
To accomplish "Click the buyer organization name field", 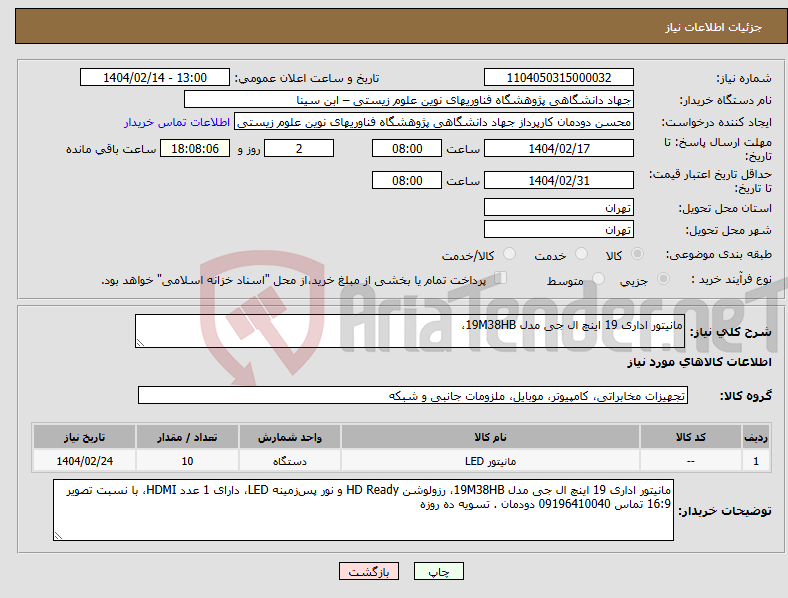I will coord(409,99).
